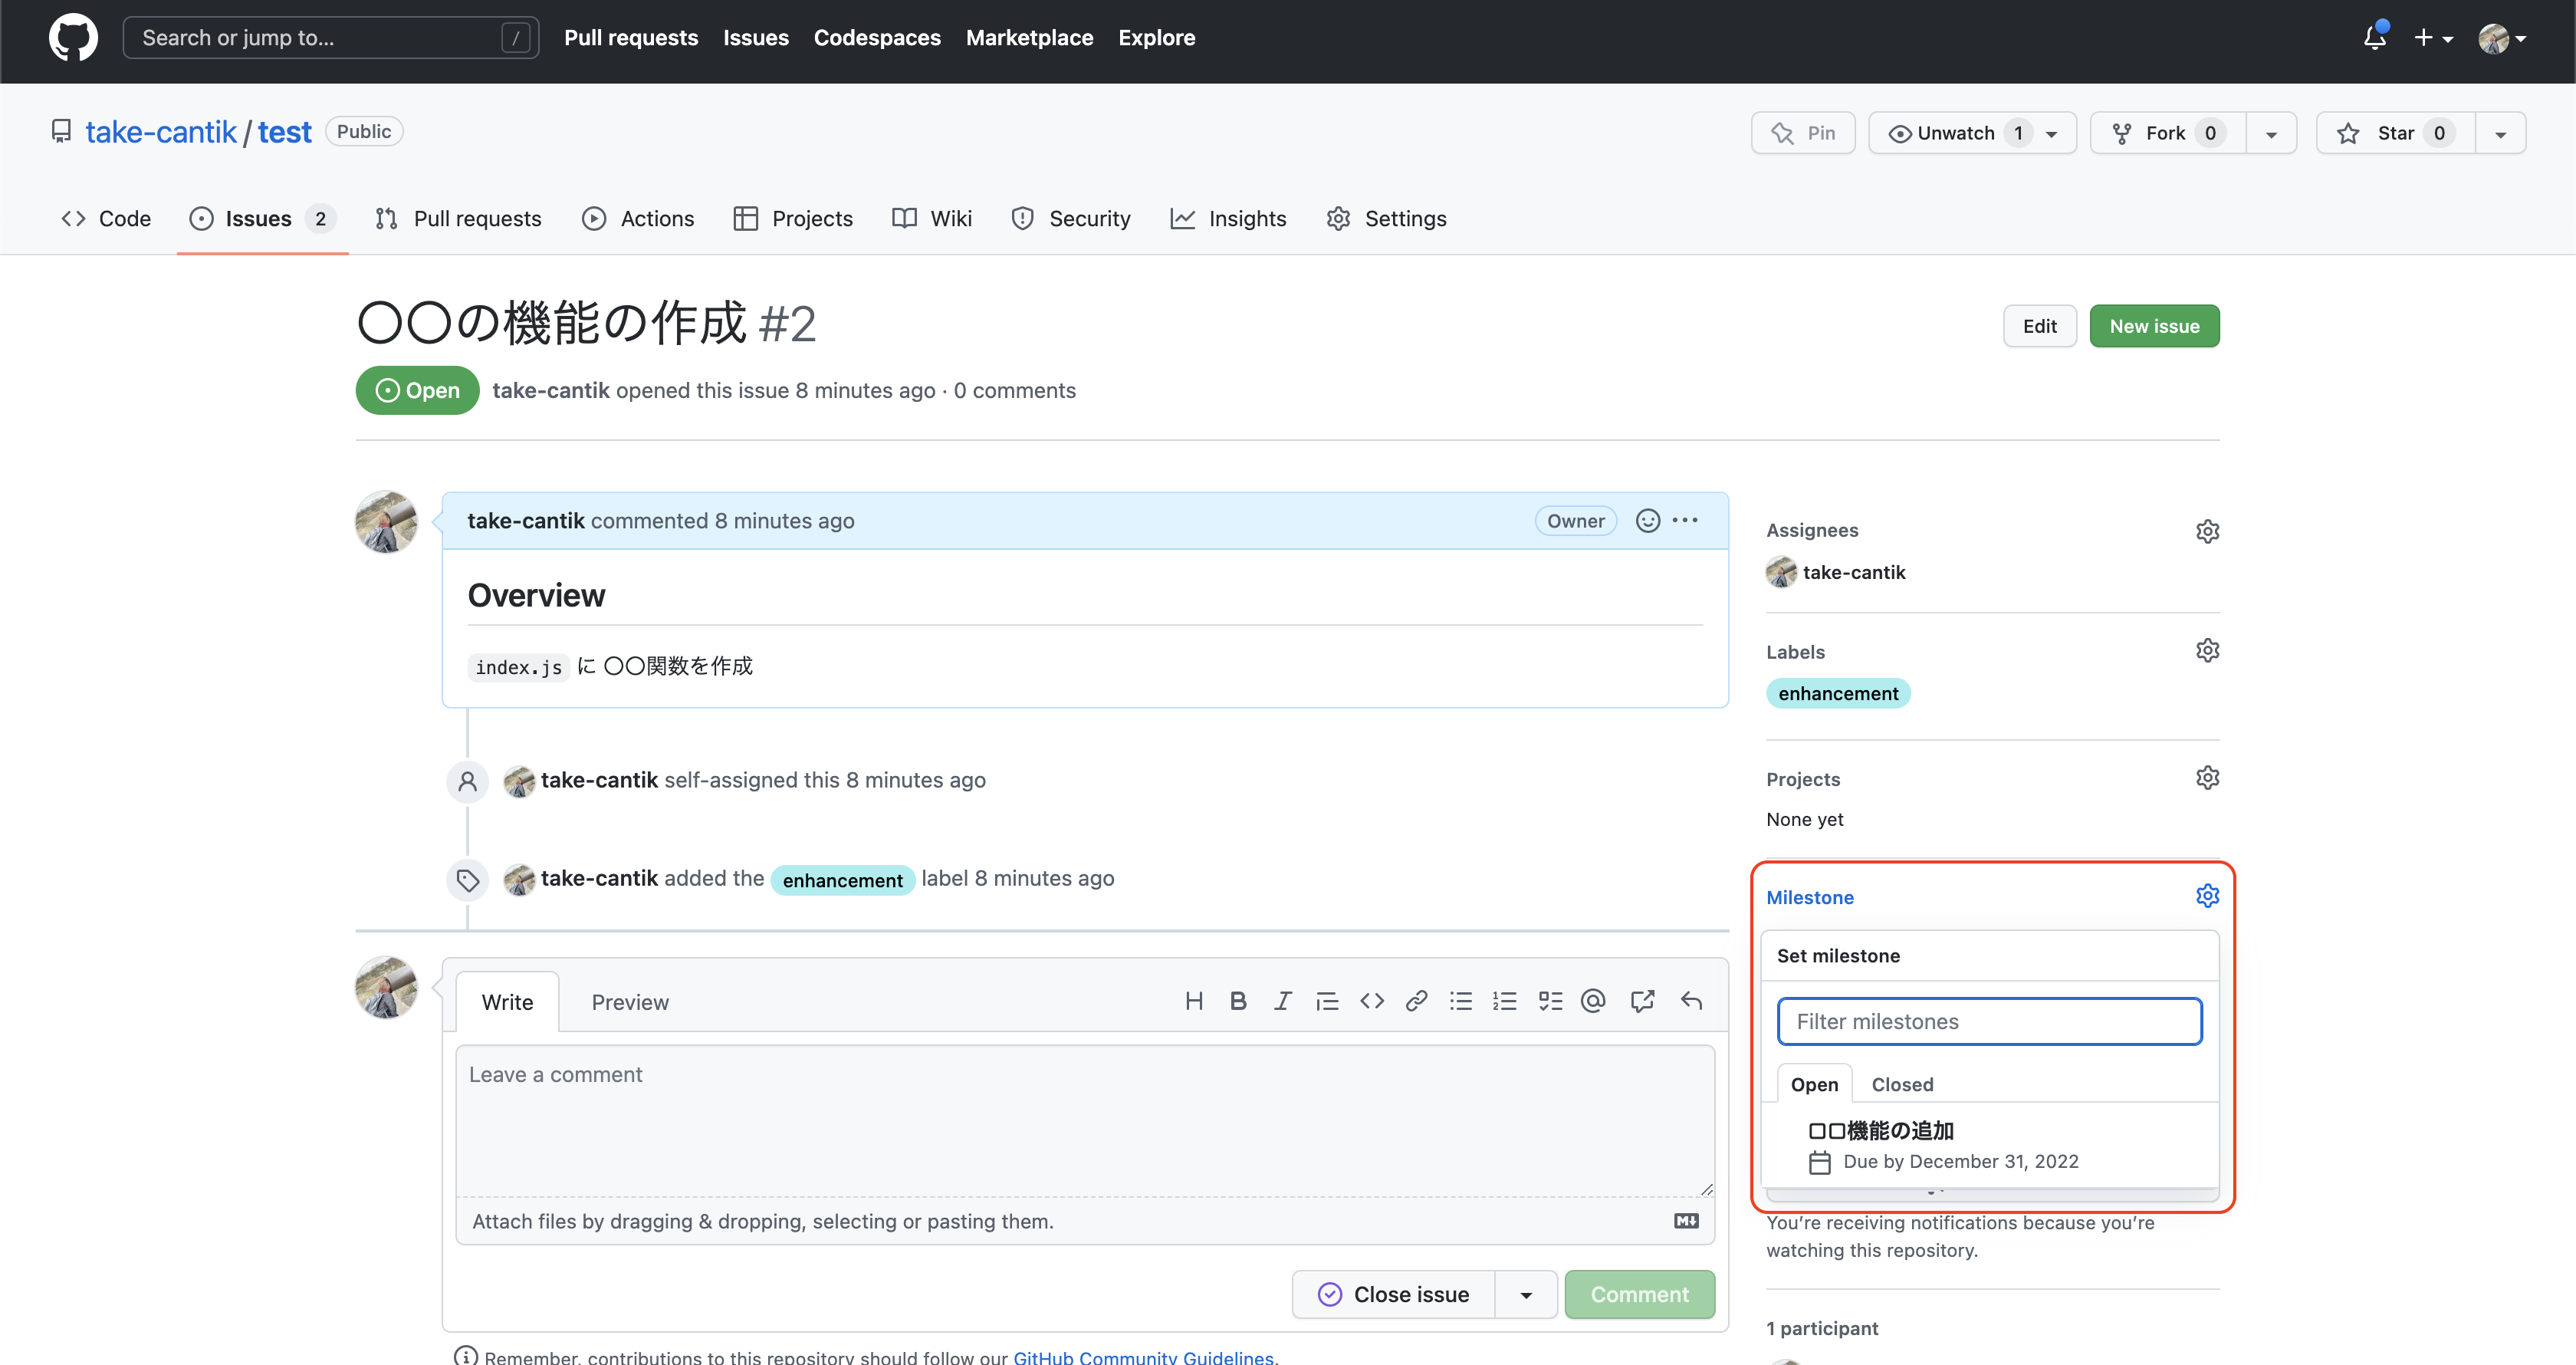Image resolution: width=2576 pixels, height=1365 pixels.
Task: Open the Actions tab of the repository
Action: (638, 218)
